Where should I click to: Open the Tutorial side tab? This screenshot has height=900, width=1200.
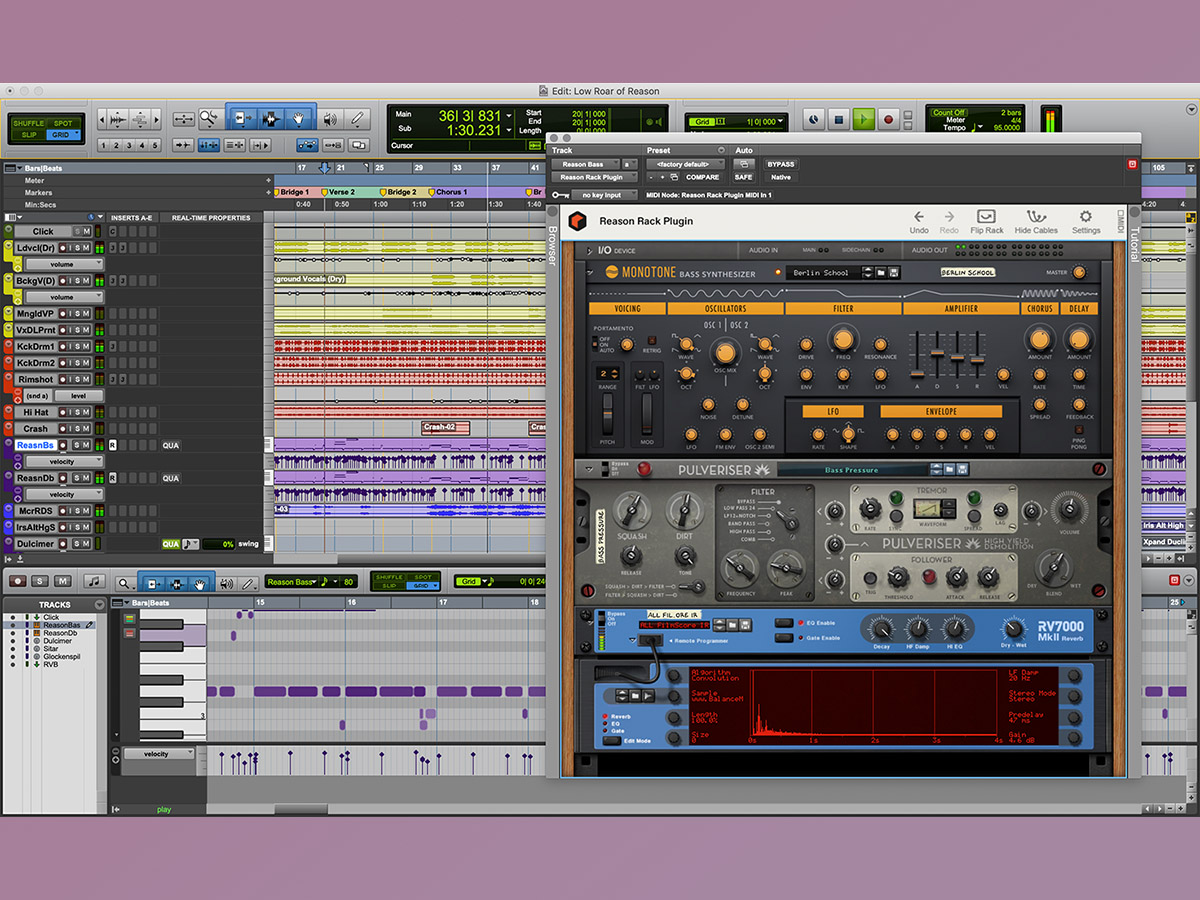[1134, 243]
